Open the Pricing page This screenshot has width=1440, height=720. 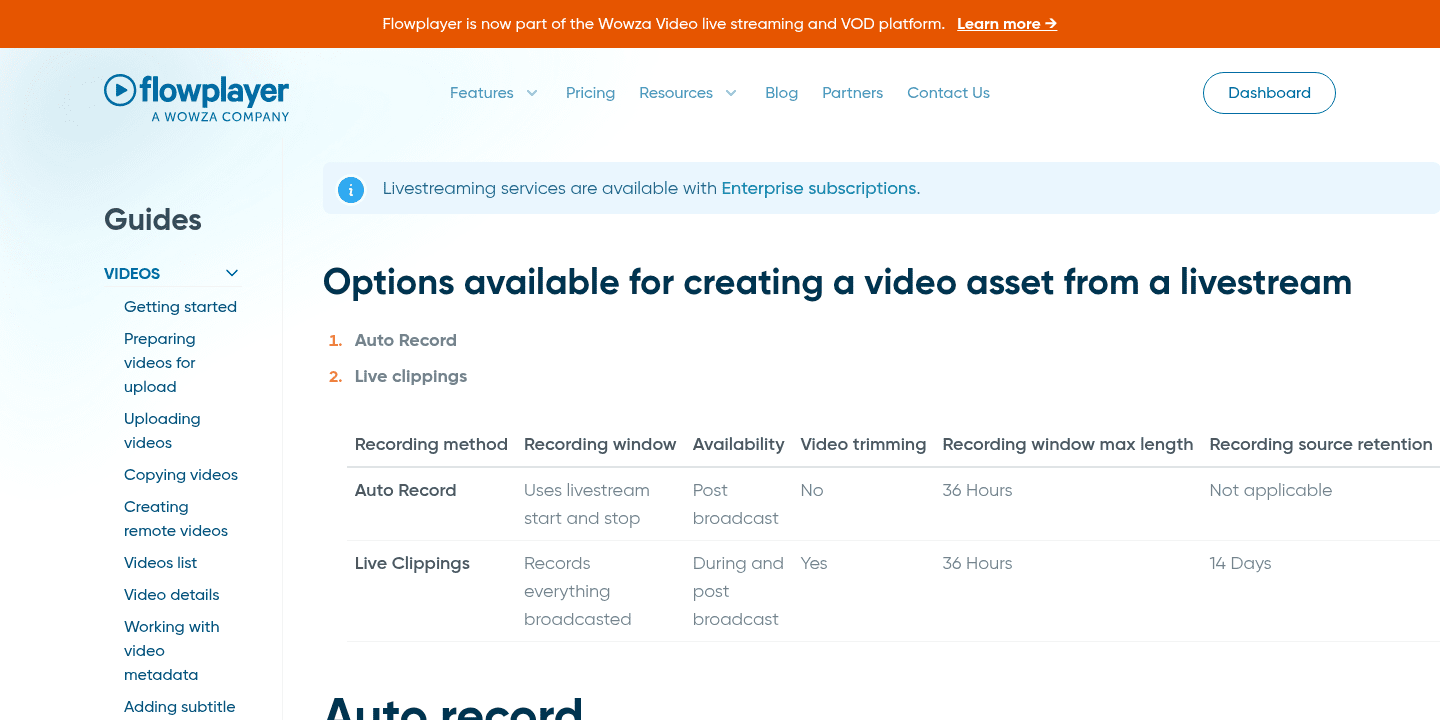[590, 93]
